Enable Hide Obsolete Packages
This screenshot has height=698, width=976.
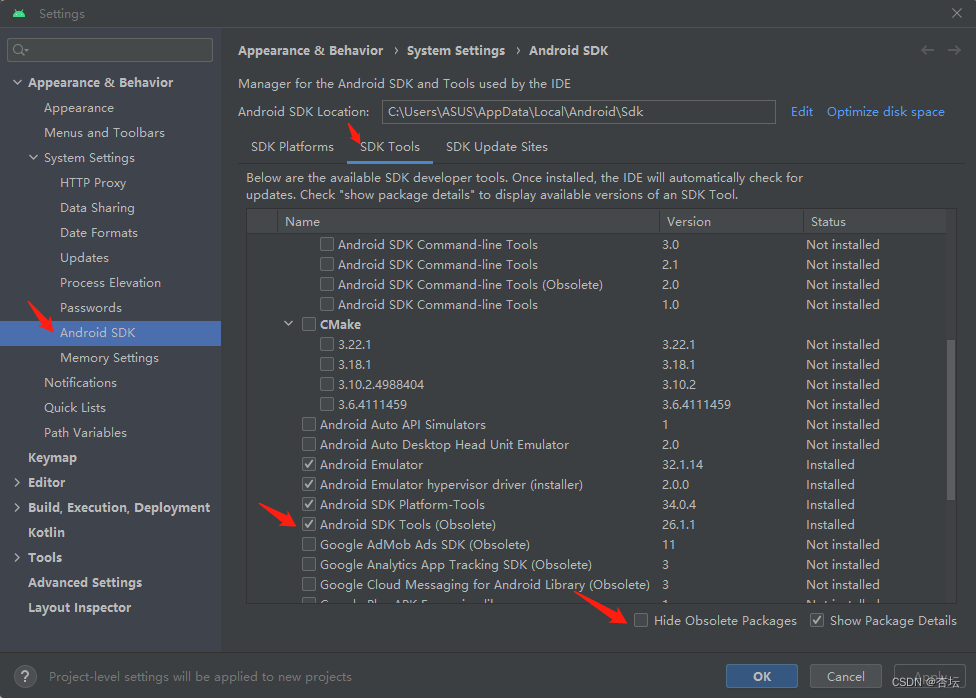641,620
